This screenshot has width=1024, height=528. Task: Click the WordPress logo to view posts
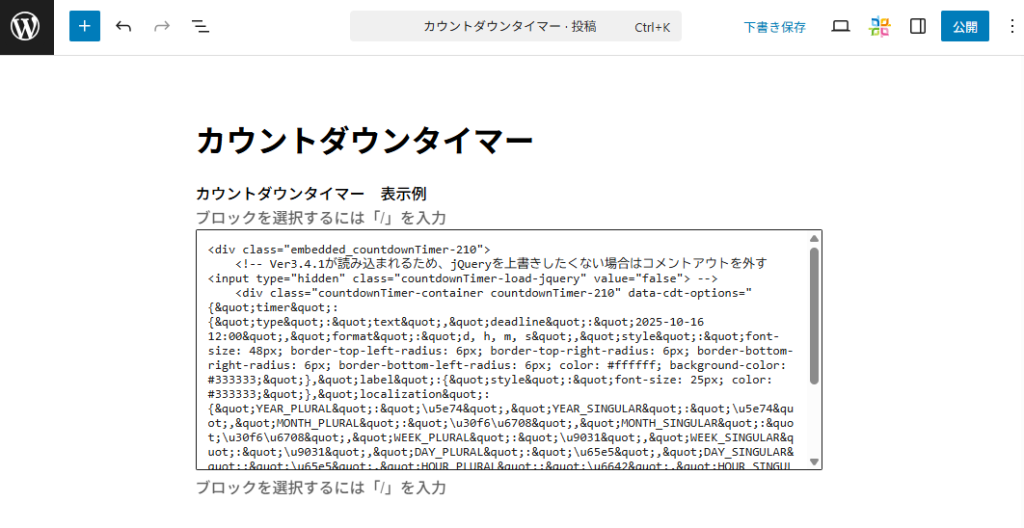(x=26, y=27)
